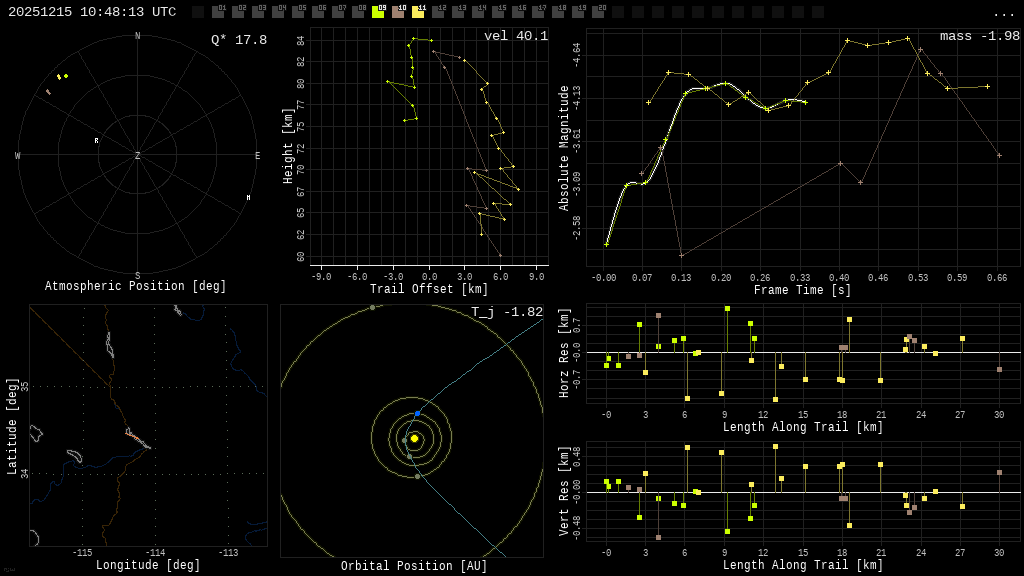Screen dimensions: 1024x576
Task: Click the UTC timestamp in header
Action: tap(92, 12)
